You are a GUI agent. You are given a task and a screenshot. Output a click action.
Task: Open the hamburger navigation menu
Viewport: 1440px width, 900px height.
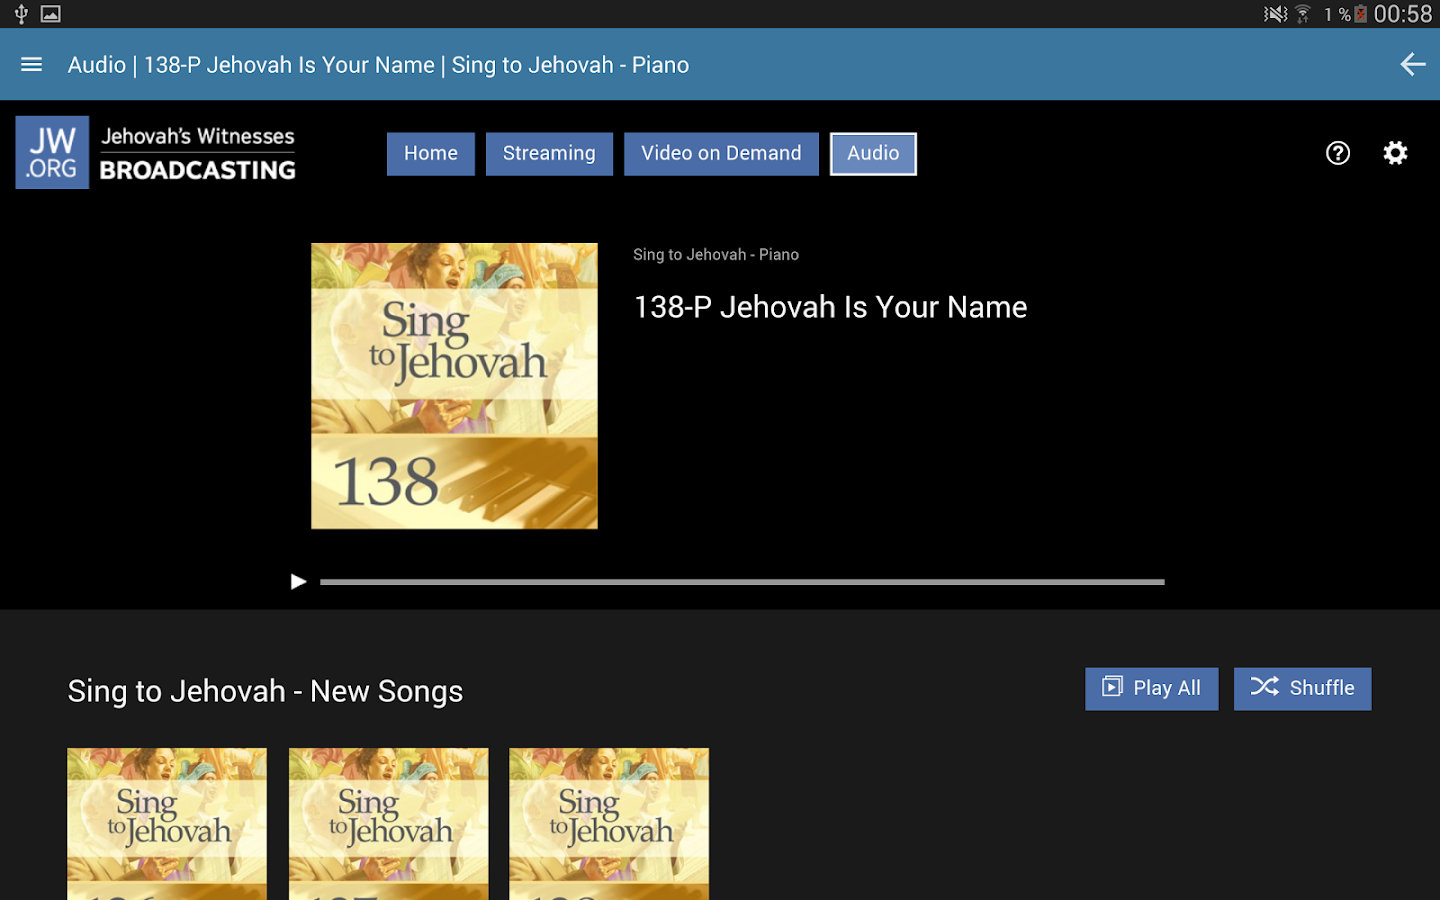[x=32, y=65]
